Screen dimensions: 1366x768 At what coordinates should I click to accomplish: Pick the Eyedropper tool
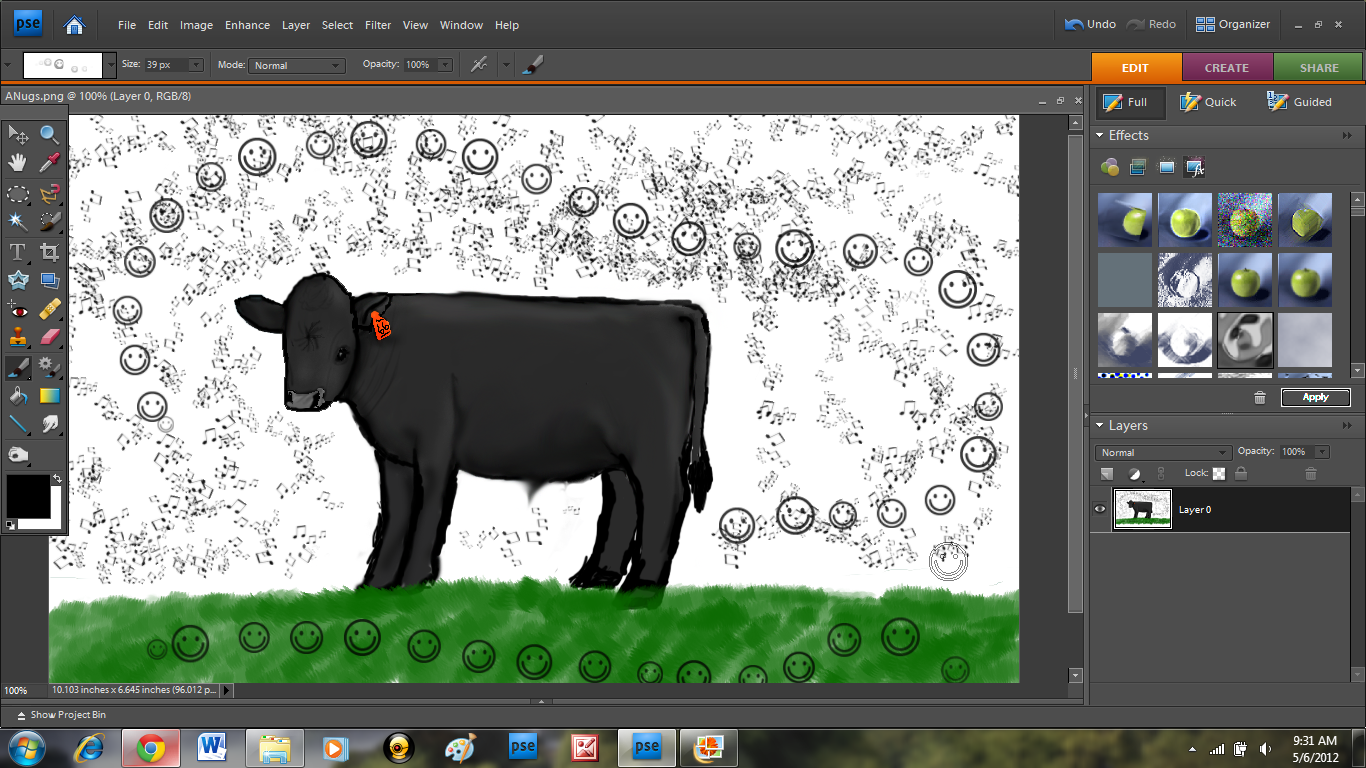click(x=49, y=163)
